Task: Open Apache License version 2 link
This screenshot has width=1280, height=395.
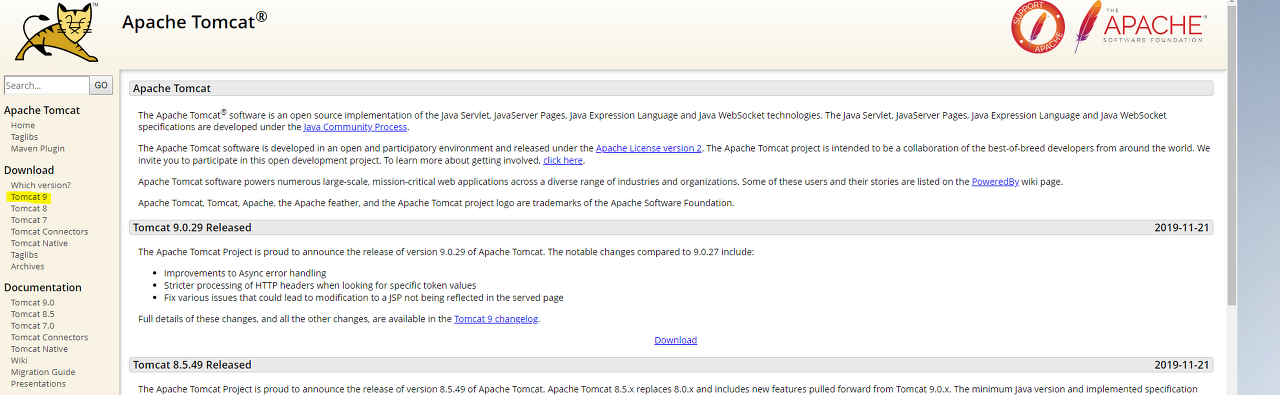Action: (x=649, y=148)
